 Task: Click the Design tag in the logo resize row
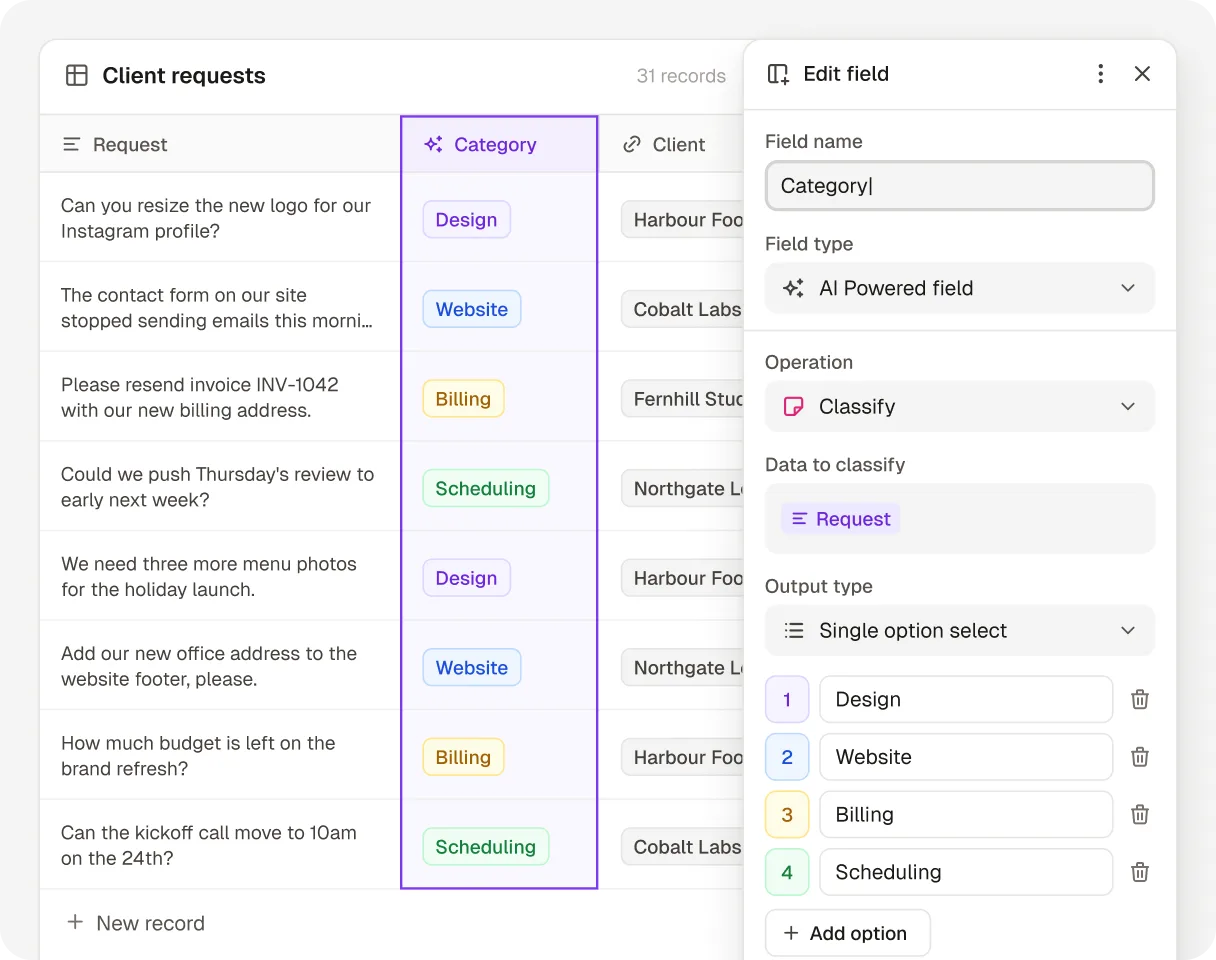466,220
